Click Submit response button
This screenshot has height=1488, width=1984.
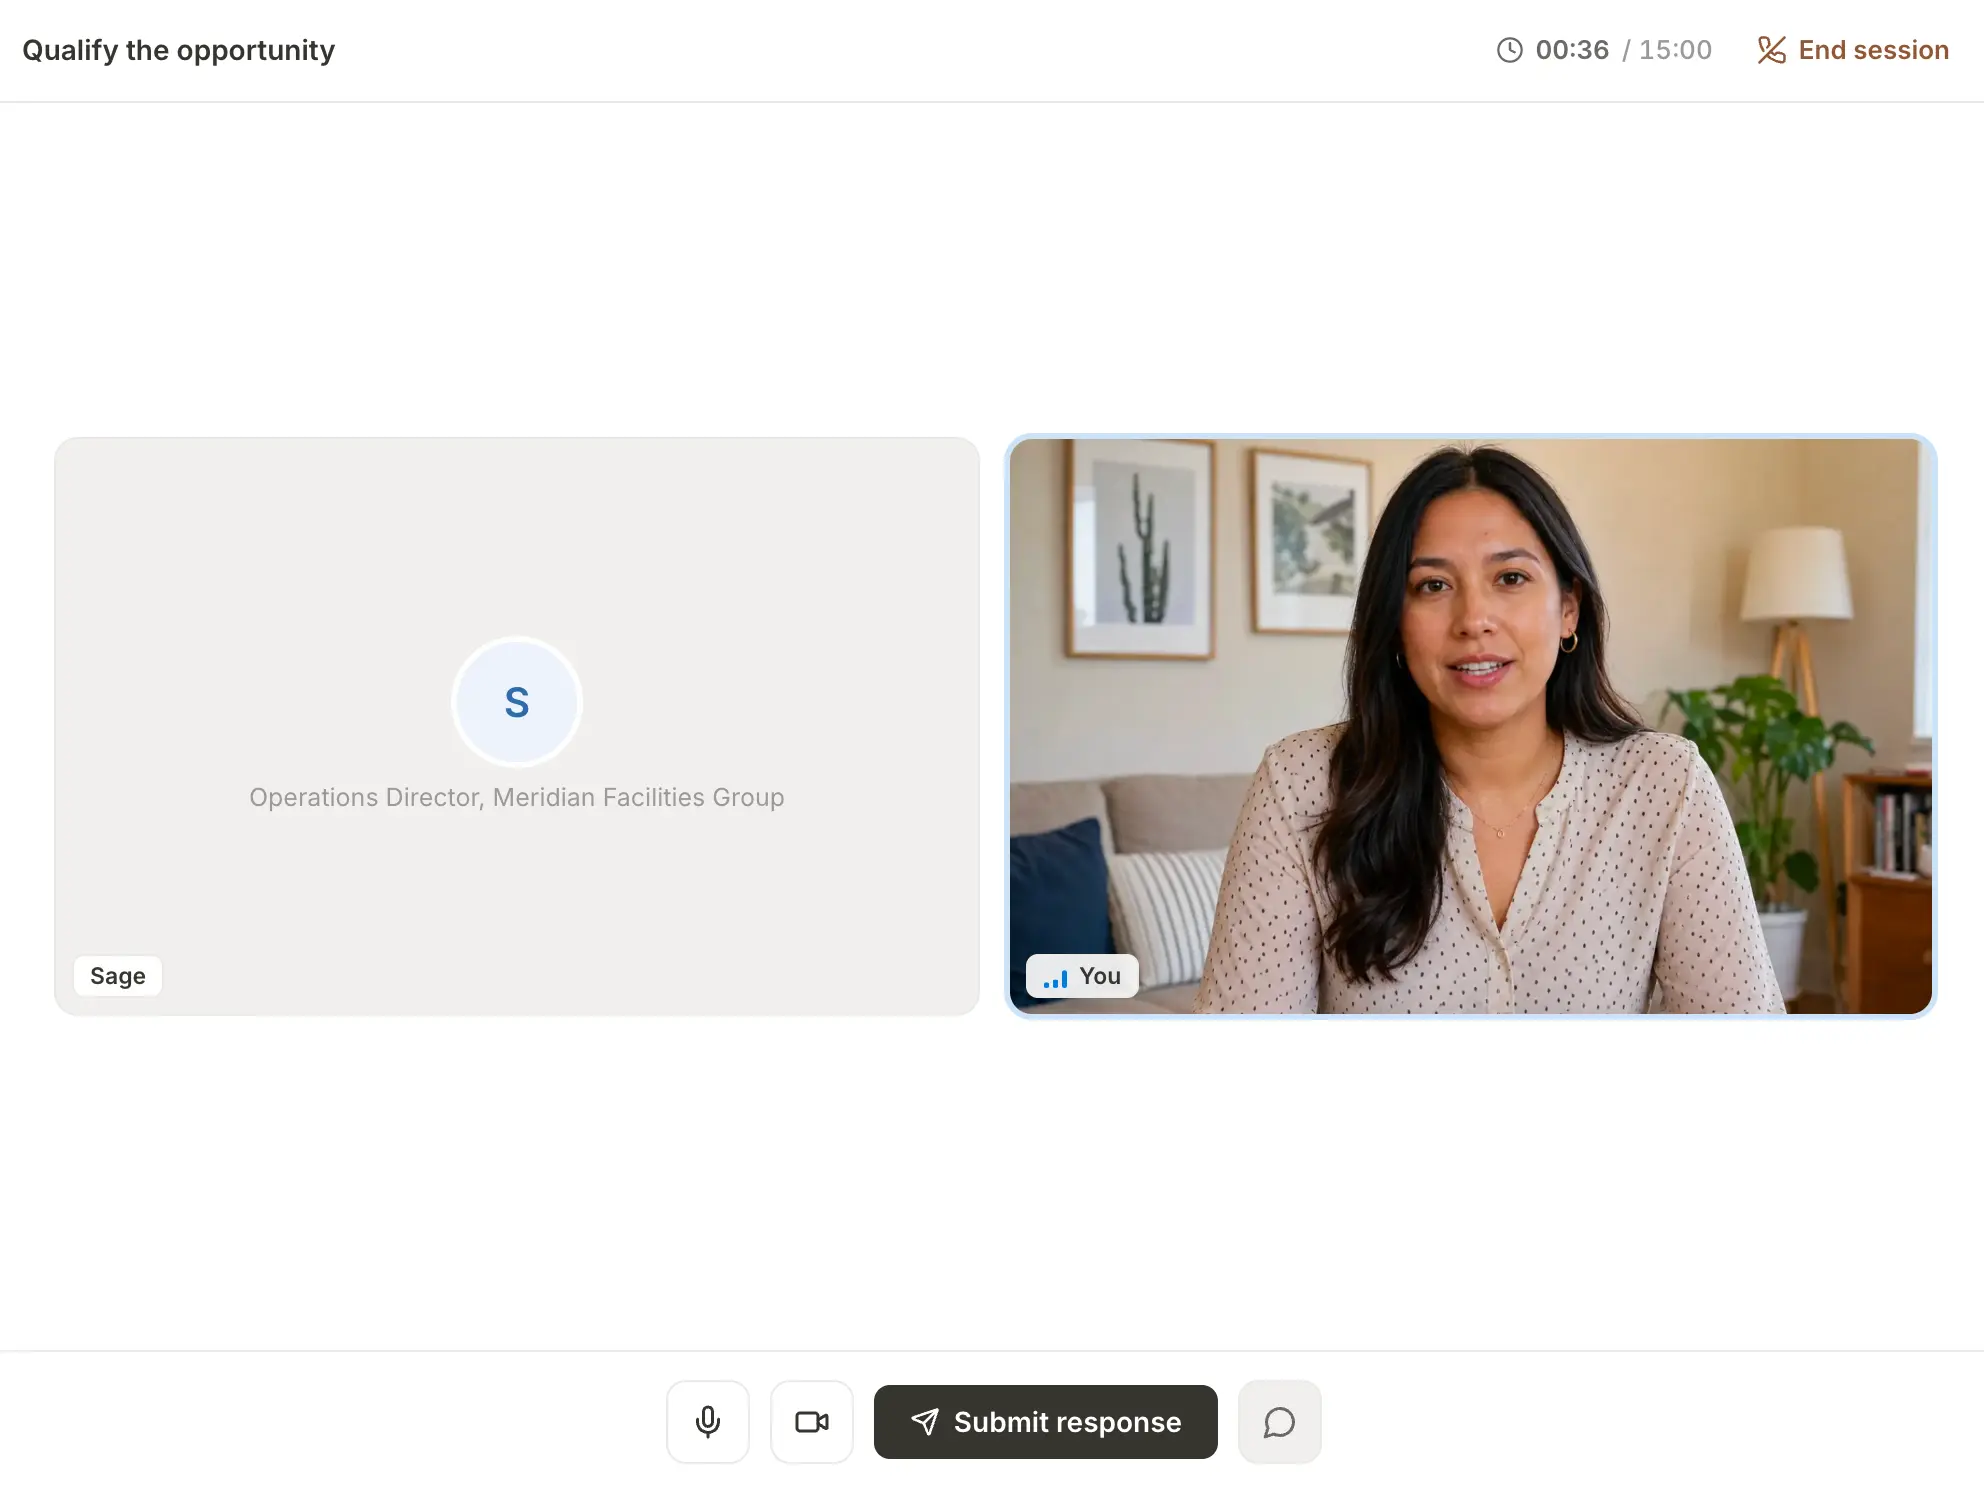pos(1045,1421)
